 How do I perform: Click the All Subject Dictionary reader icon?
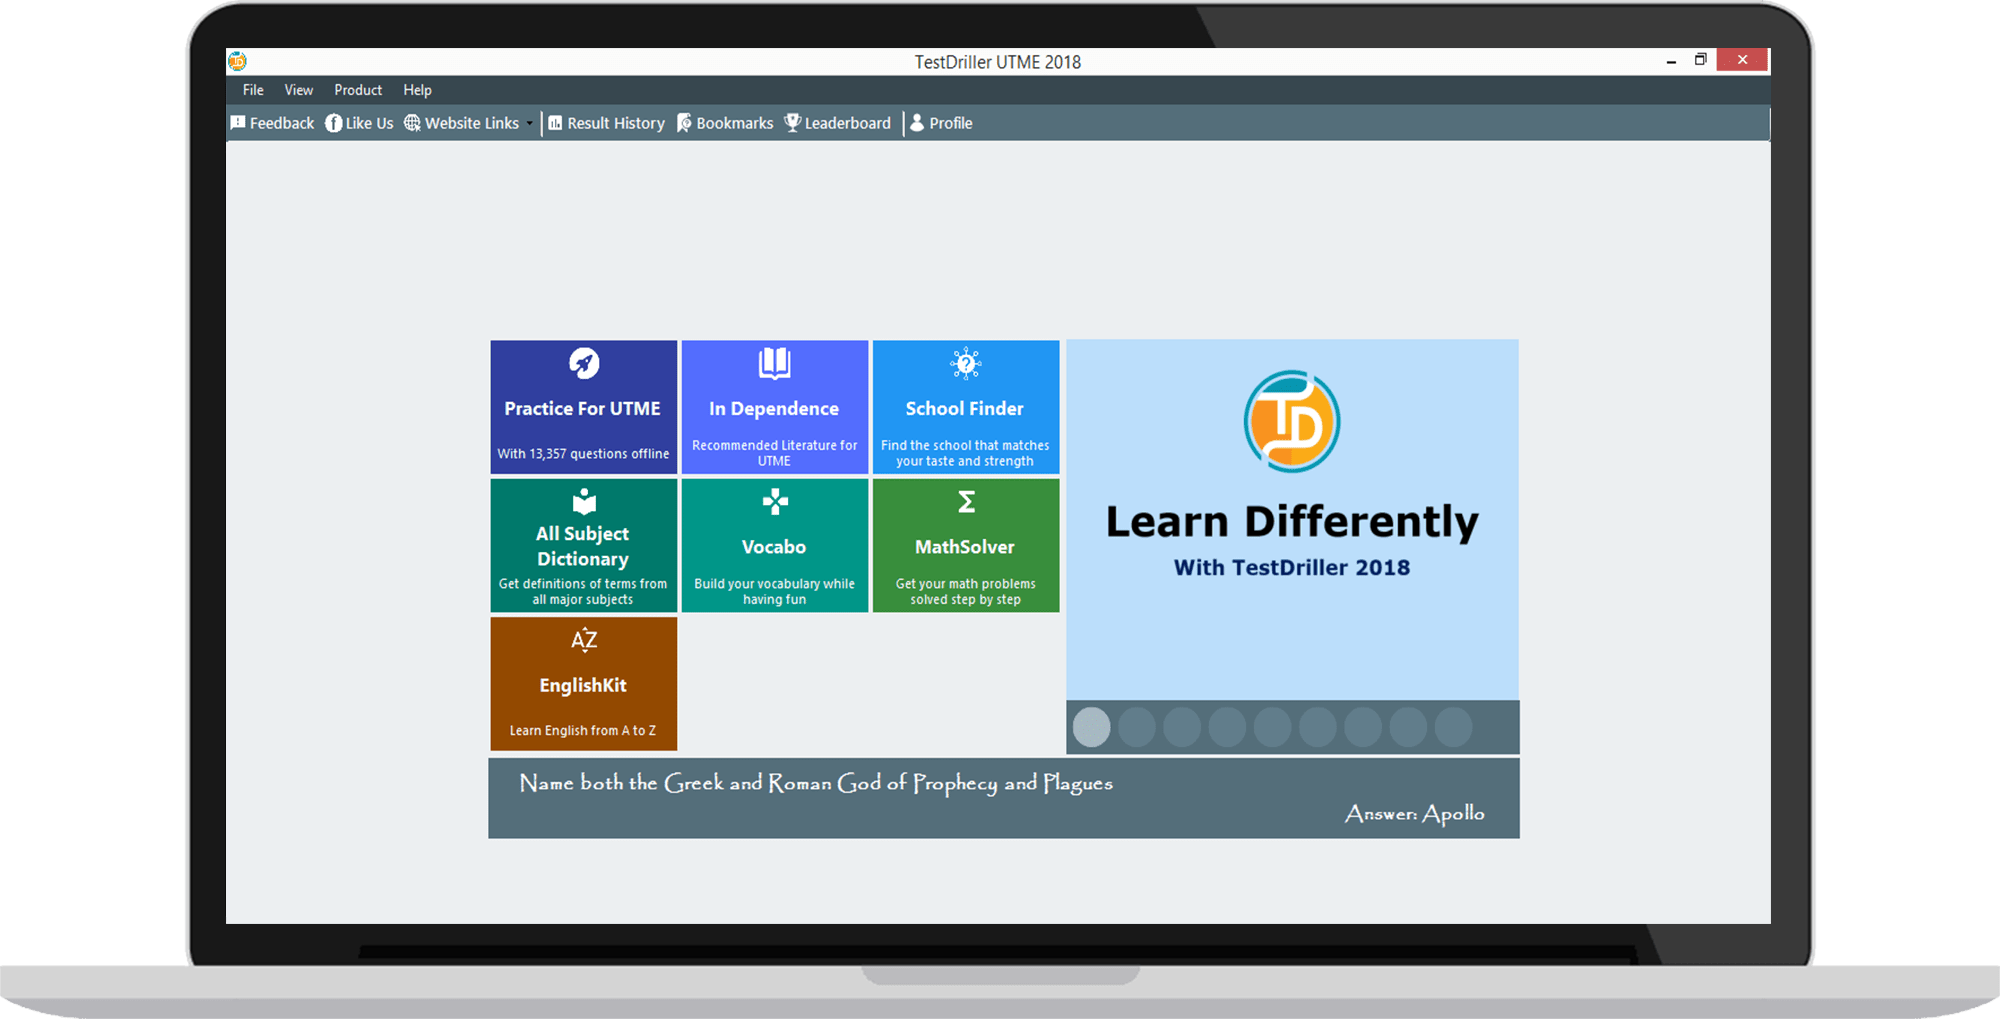pos(584,501)
